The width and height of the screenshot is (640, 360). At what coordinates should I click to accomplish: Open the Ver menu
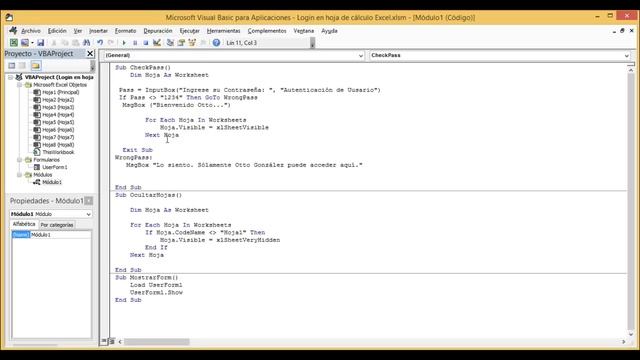point(78,31)
